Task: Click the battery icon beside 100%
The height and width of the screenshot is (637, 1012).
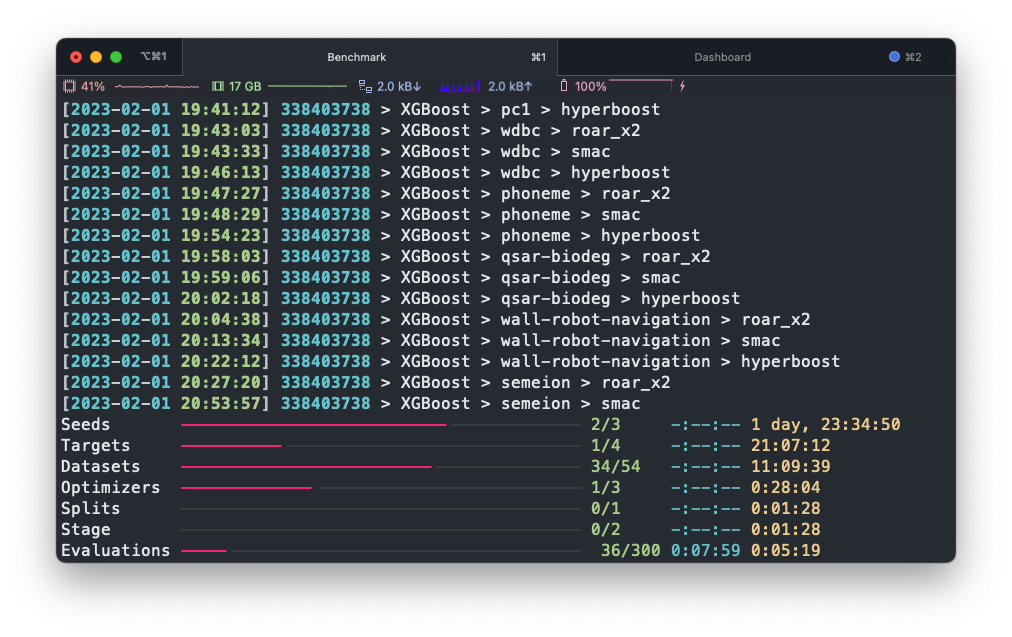Action: tap(563, 86)
